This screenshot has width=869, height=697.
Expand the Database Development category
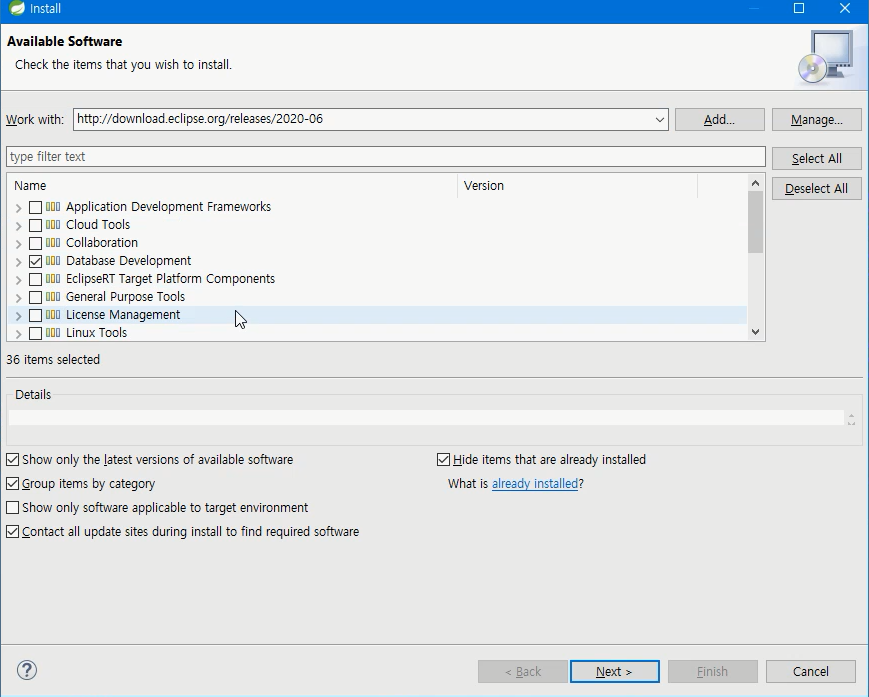[x=18, y=262]
